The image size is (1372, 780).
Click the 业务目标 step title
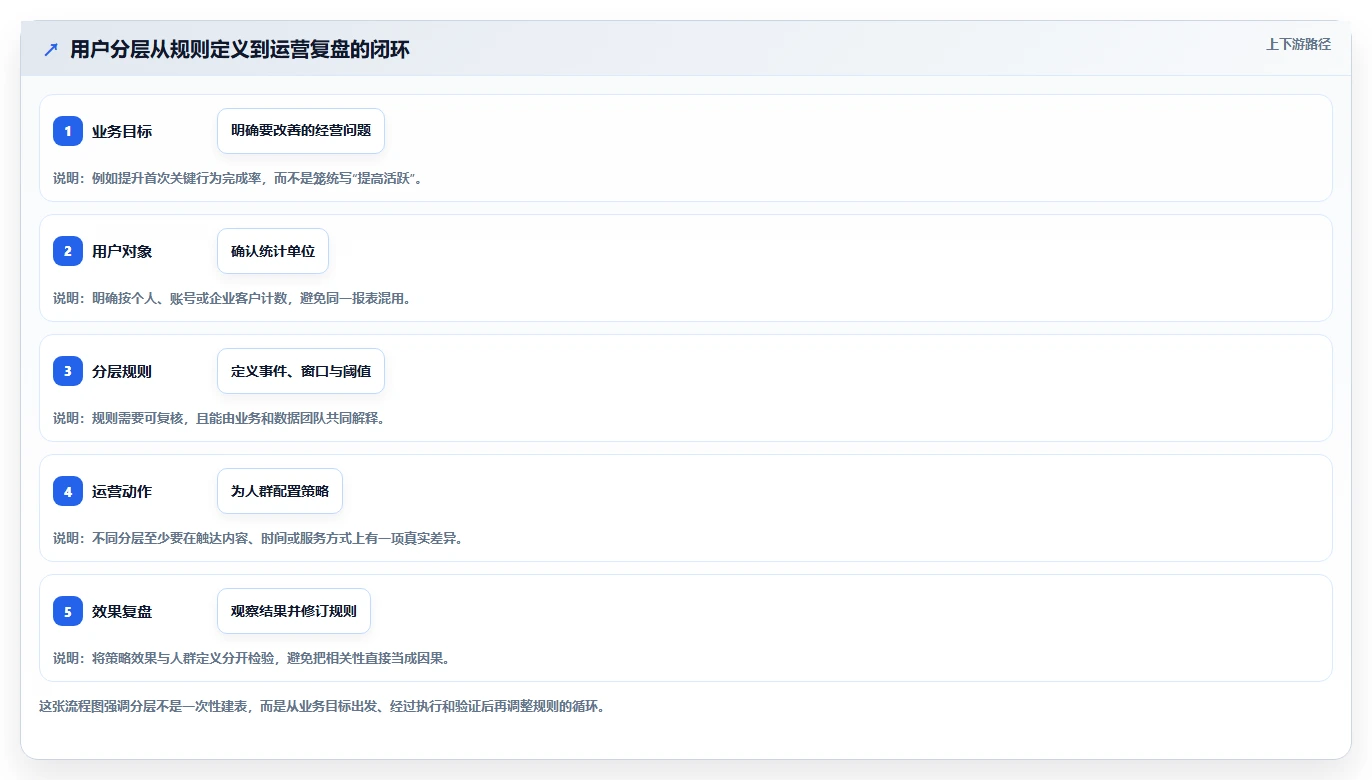pyautogui.click(x=122, y=131)
